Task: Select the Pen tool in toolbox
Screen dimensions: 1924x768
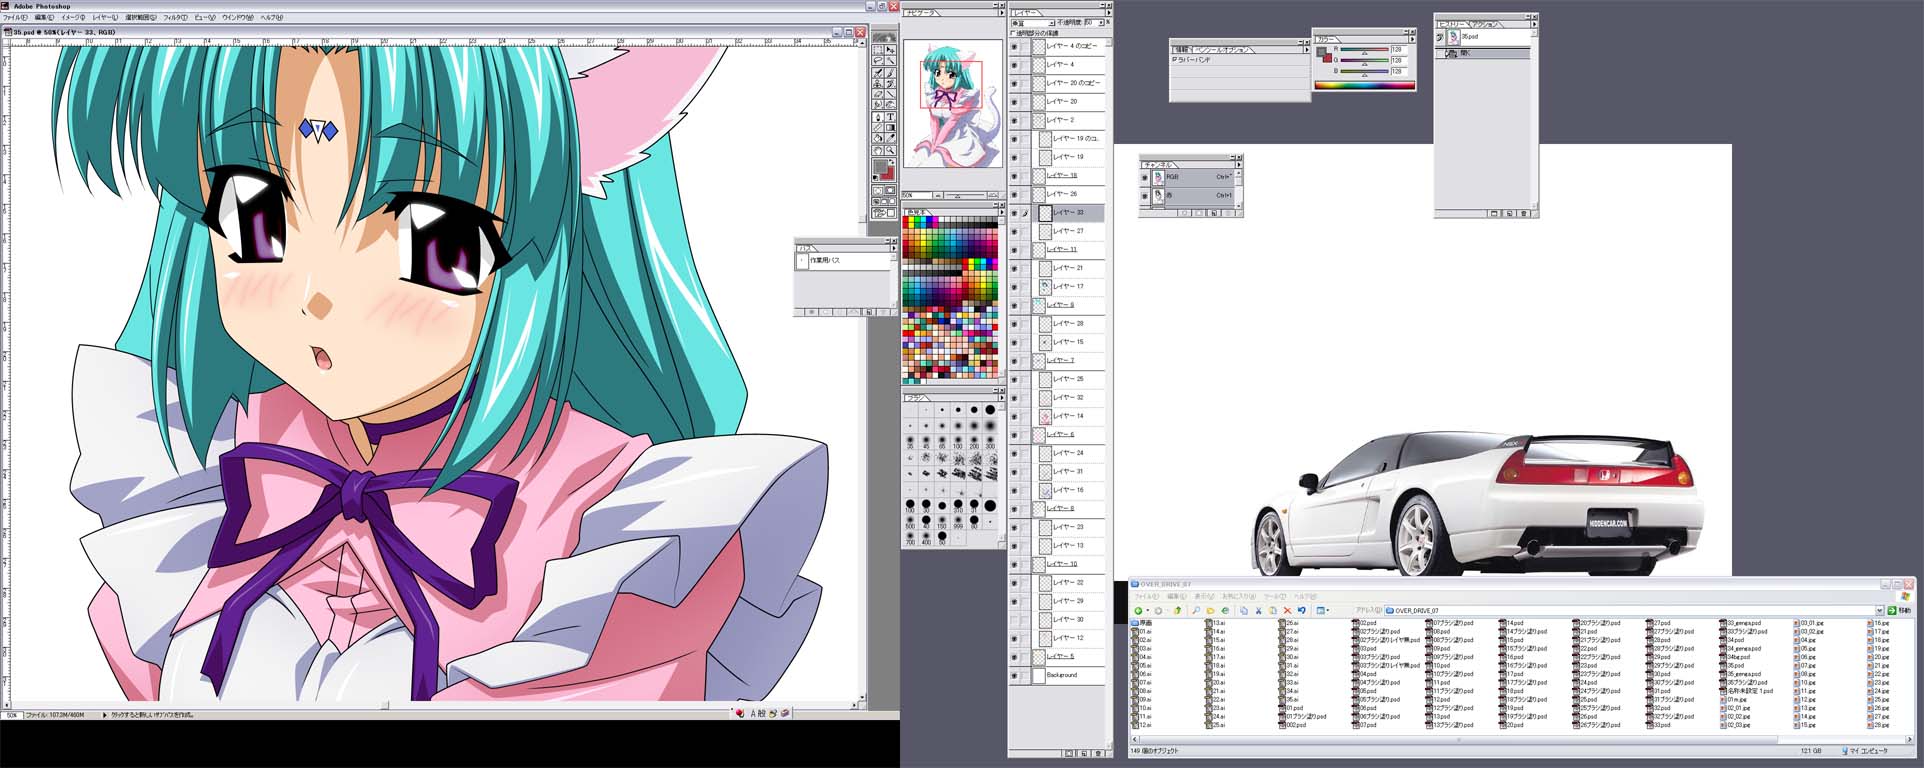Action: (x=878, y=116)
